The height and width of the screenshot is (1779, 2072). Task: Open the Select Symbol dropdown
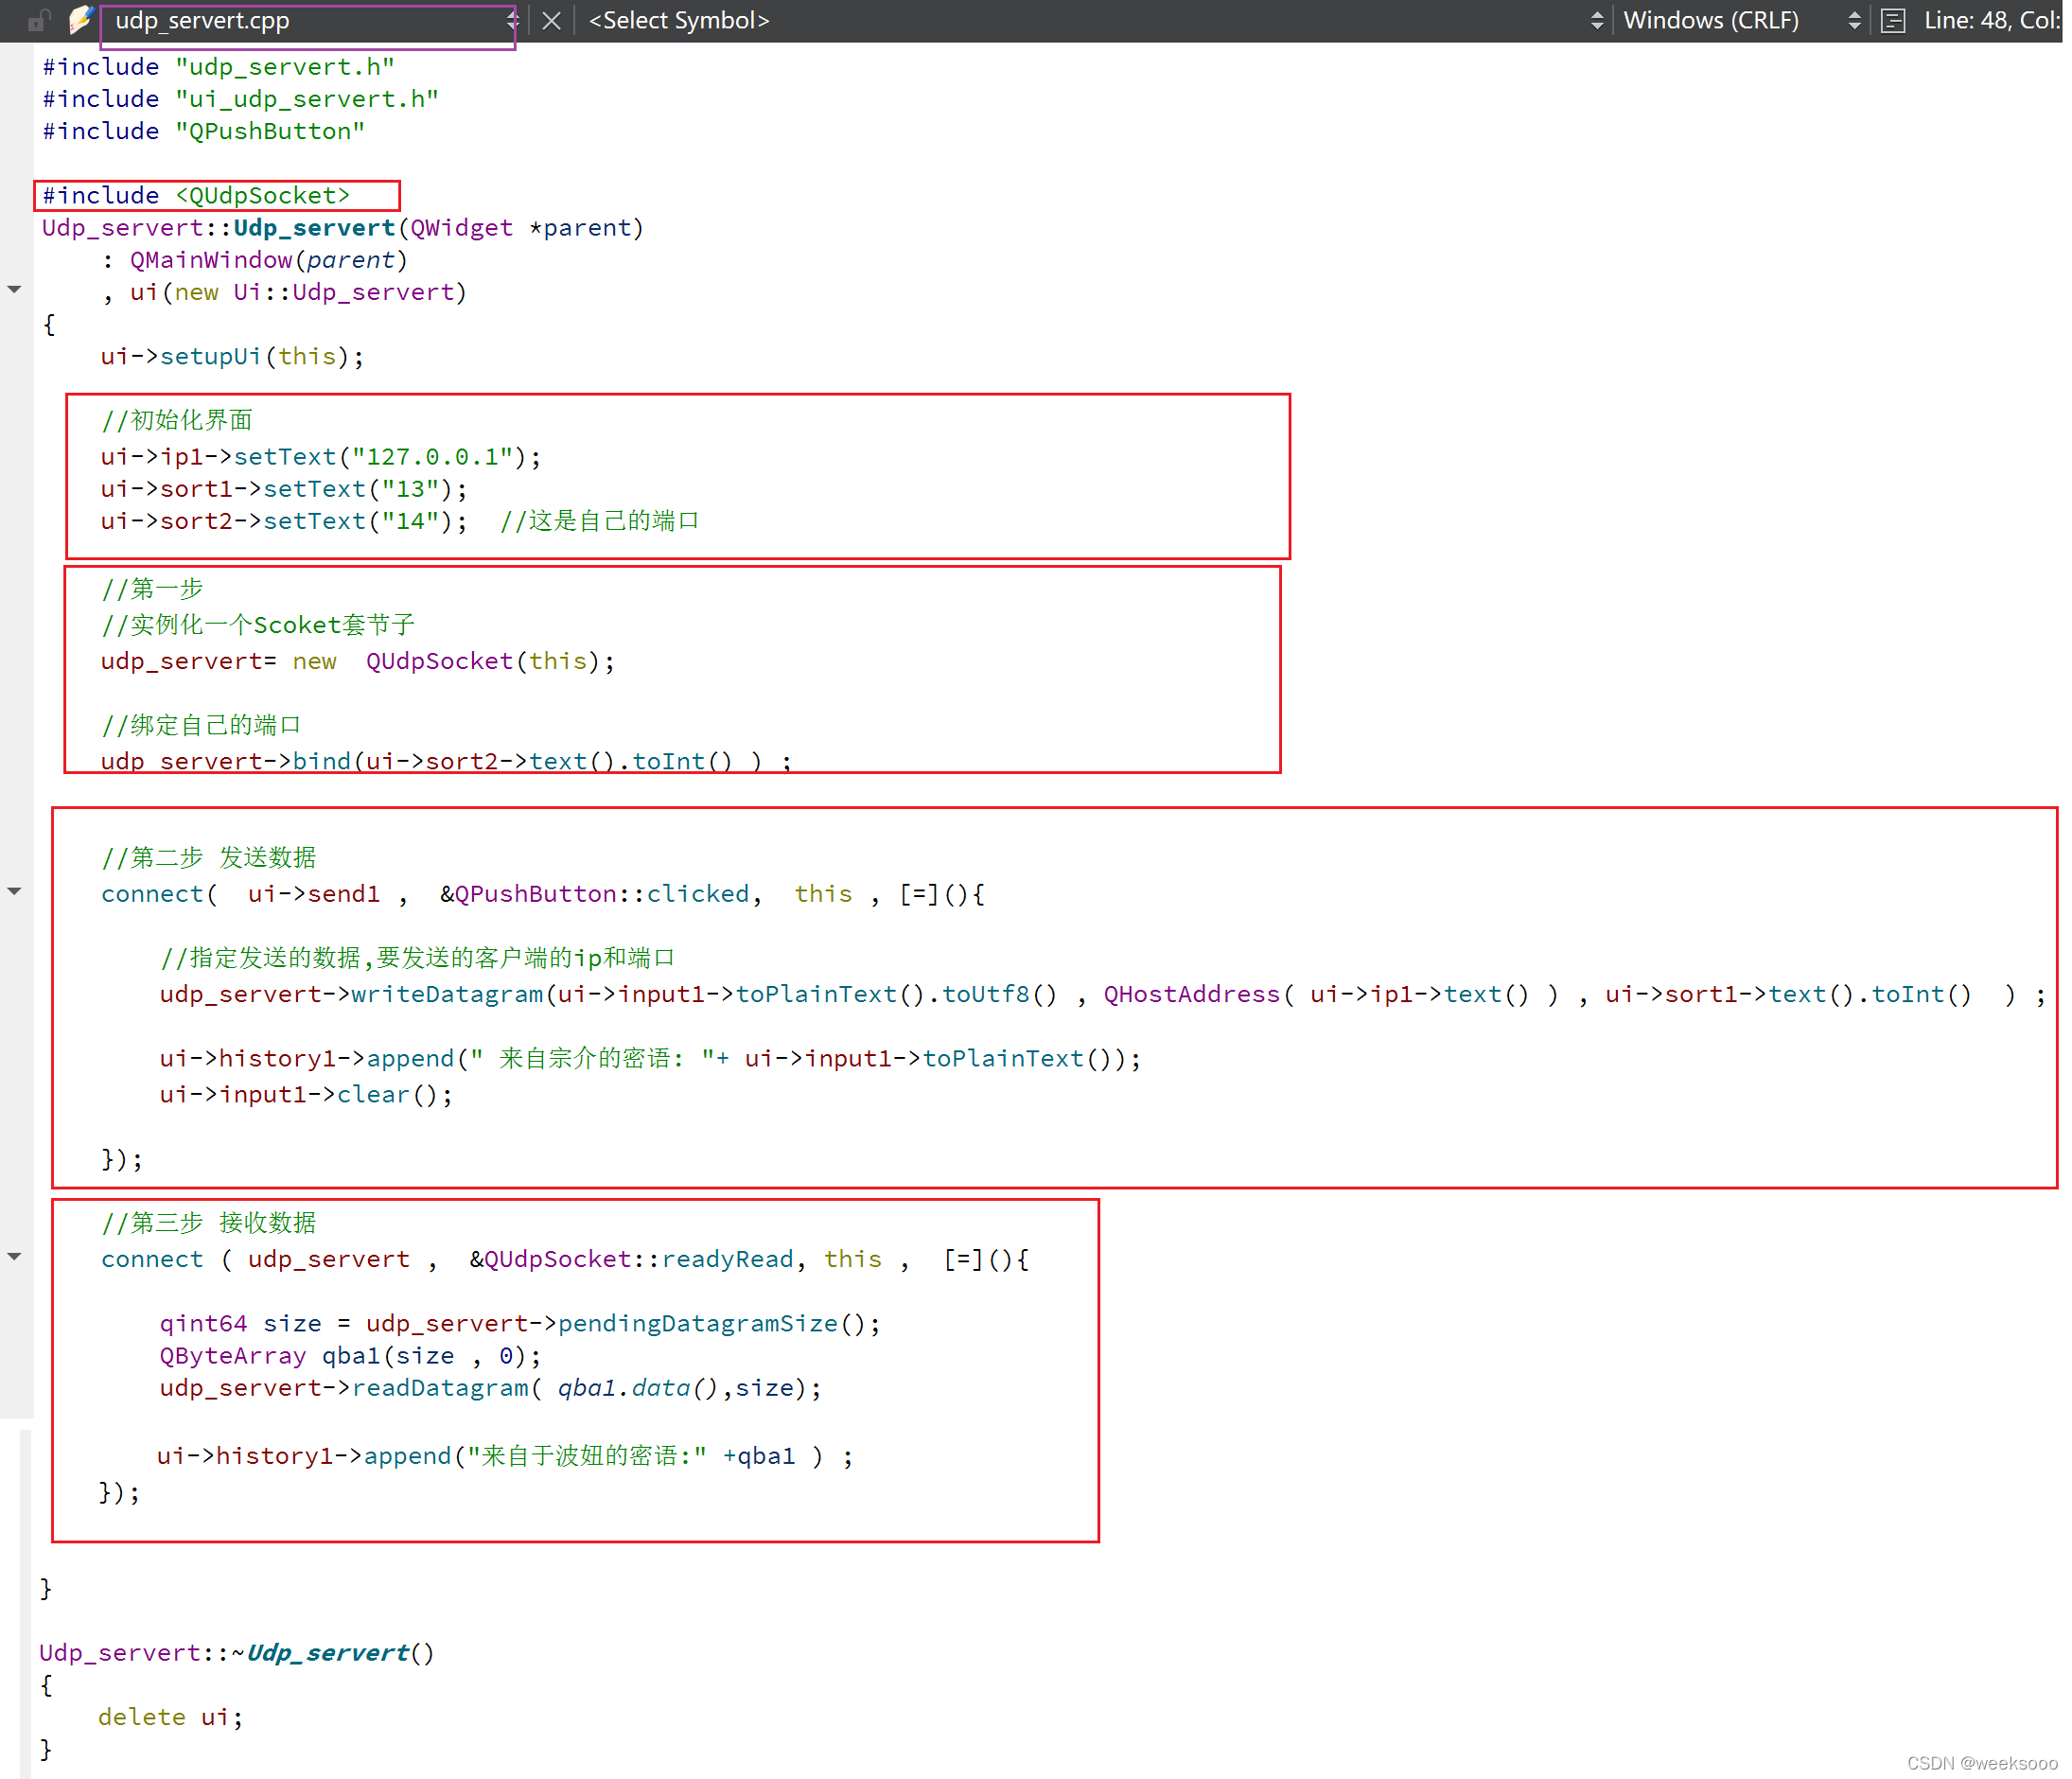[x=1080, y=19]
